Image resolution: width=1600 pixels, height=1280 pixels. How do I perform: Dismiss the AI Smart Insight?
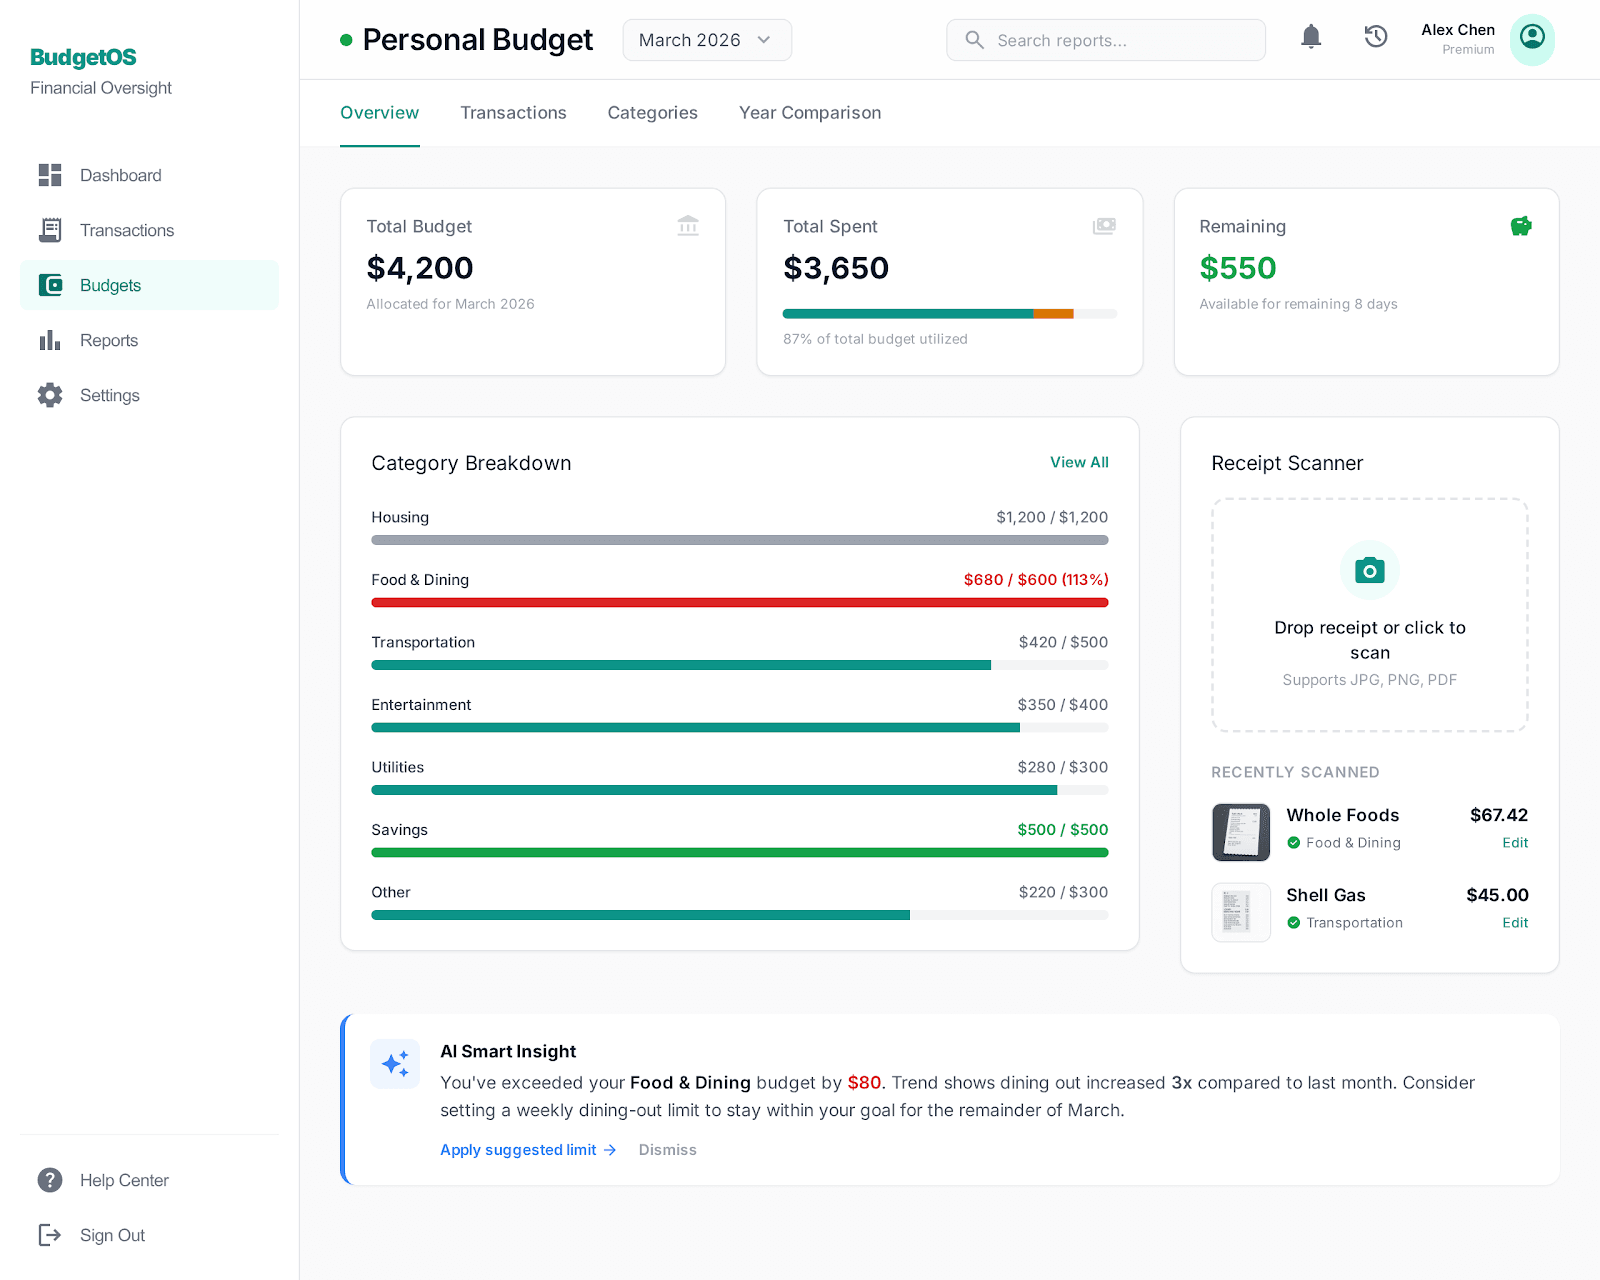pyautogui.click(x=667, y=1150)
